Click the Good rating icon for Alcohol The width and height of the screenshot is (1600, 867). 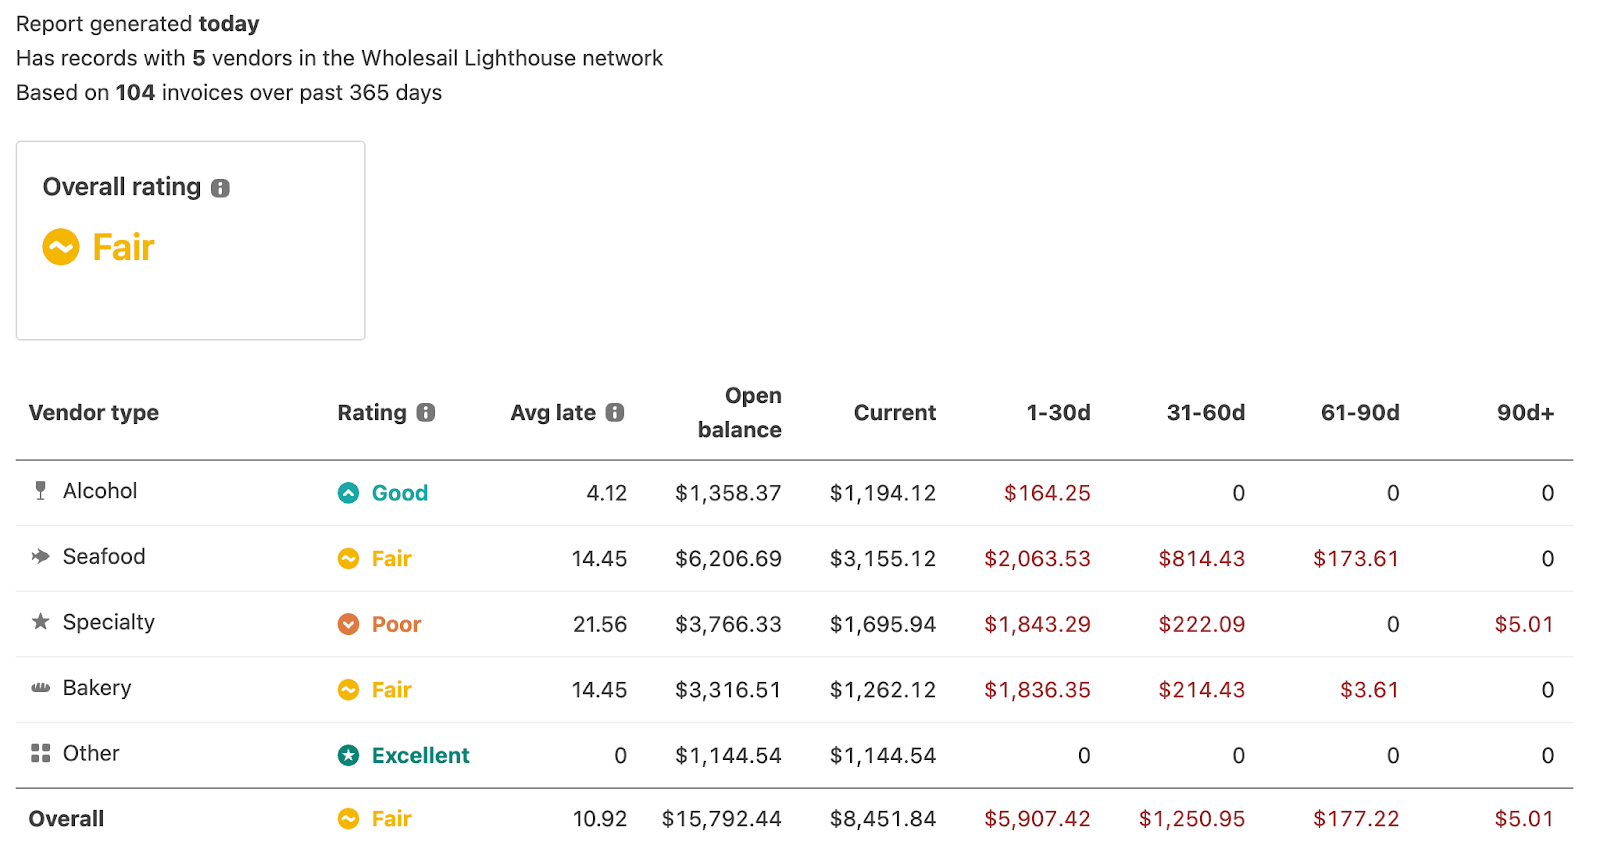click(348, 493)
